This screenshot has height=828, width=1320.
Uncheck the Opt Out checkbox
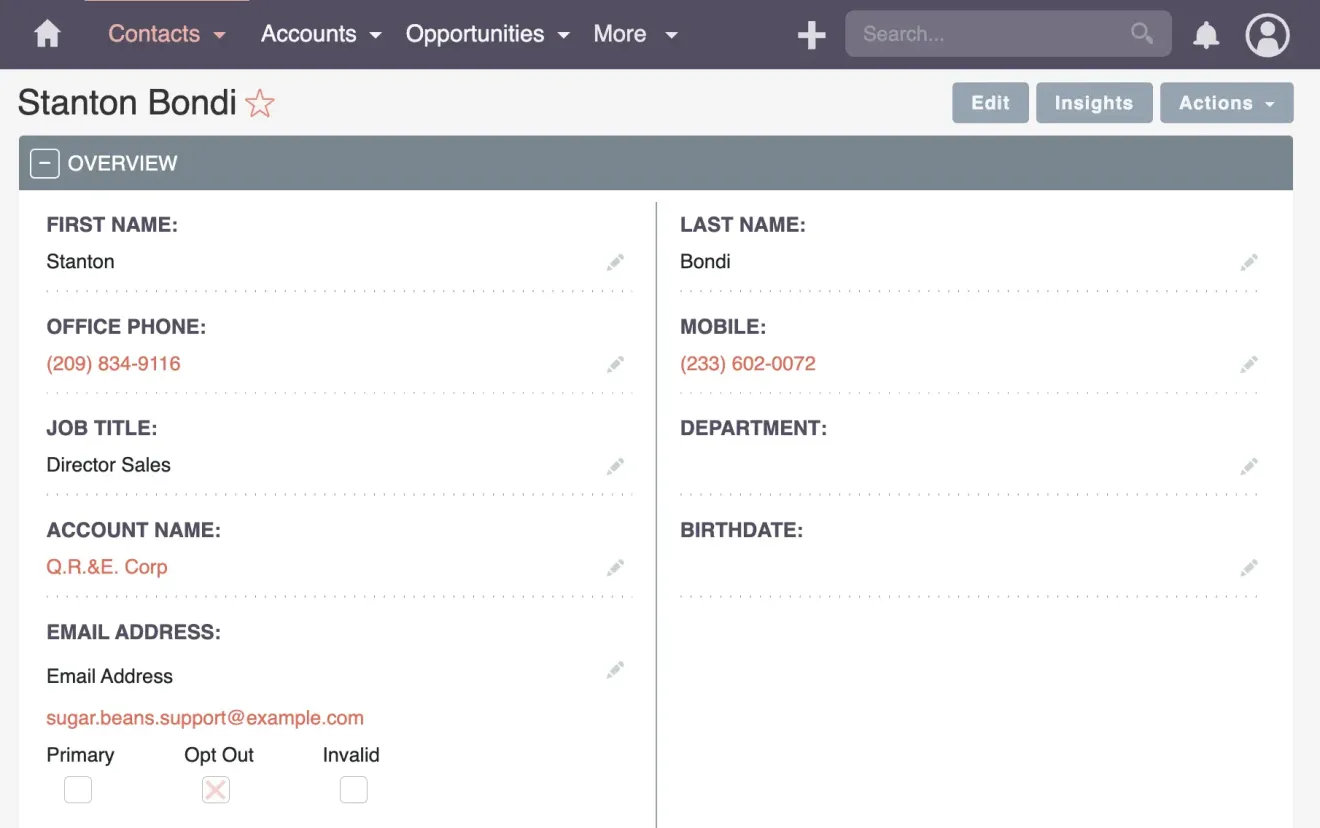[x=215, y=789]
